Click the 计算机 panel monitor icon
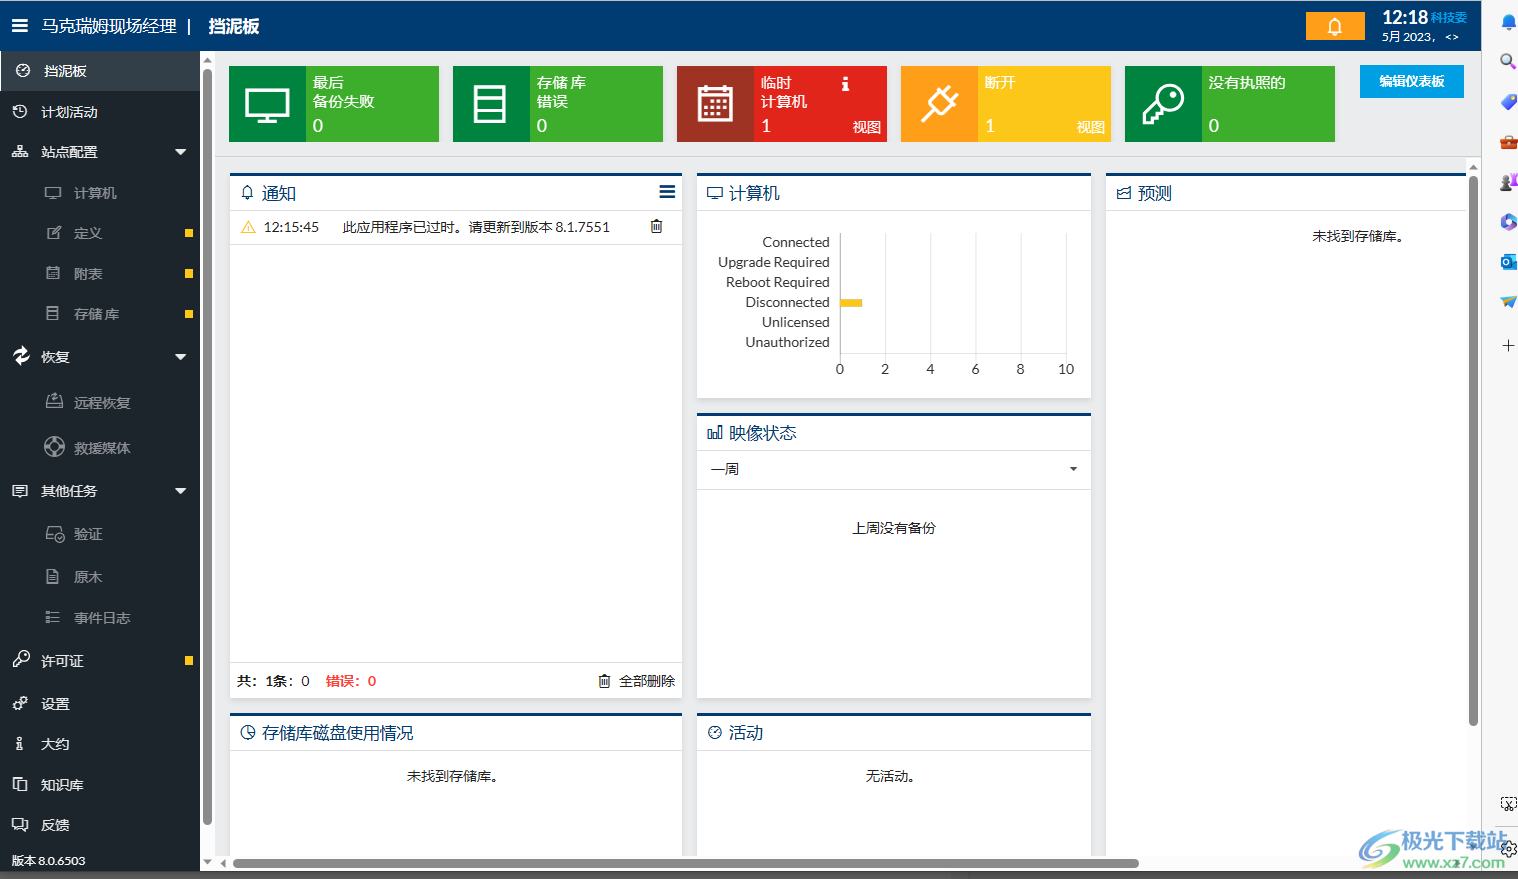 (715, 193)
